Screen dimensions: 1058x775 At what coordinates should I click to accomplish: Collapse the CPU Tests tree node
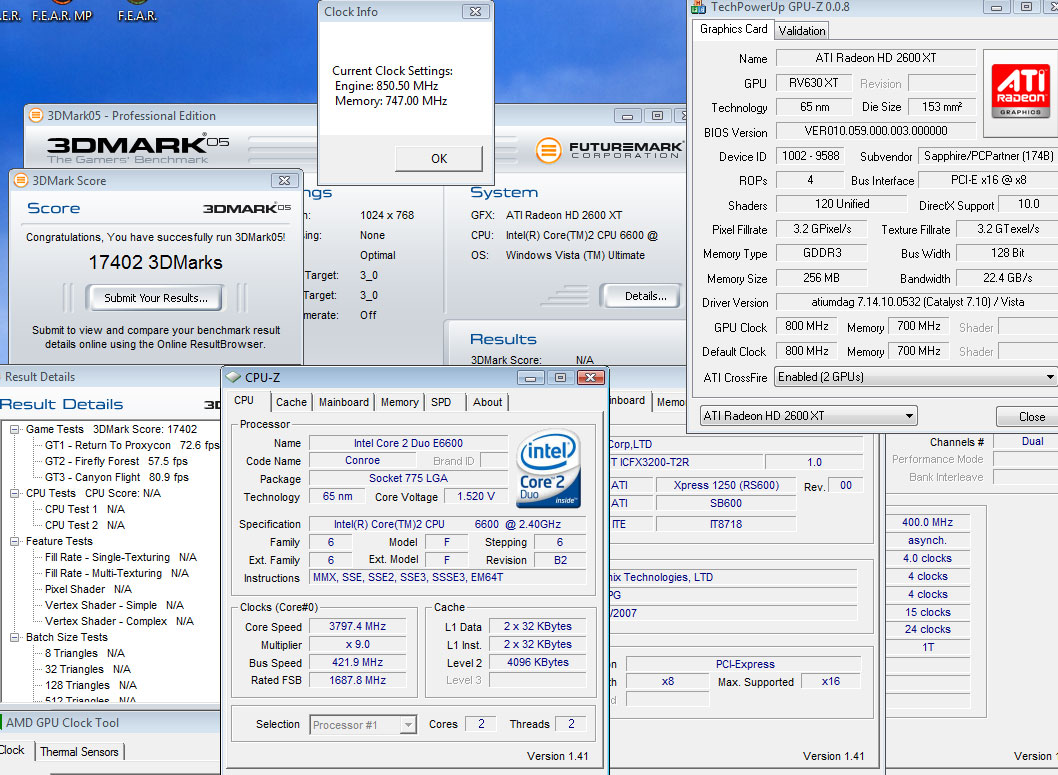14,493
